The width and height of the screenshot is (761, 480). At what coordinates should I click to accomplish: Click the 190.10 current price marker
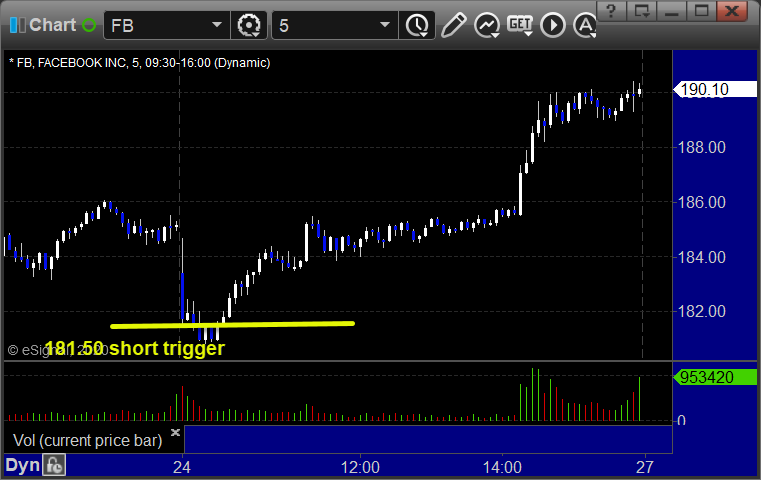click(715, 89)
